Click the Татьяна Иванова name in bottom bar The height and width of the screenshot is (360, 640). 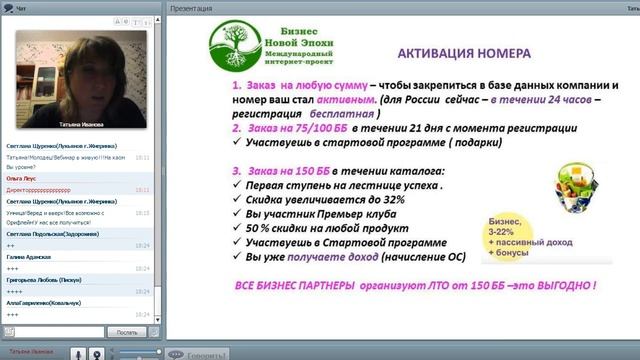pyautogui.click(x=31, y=351)
